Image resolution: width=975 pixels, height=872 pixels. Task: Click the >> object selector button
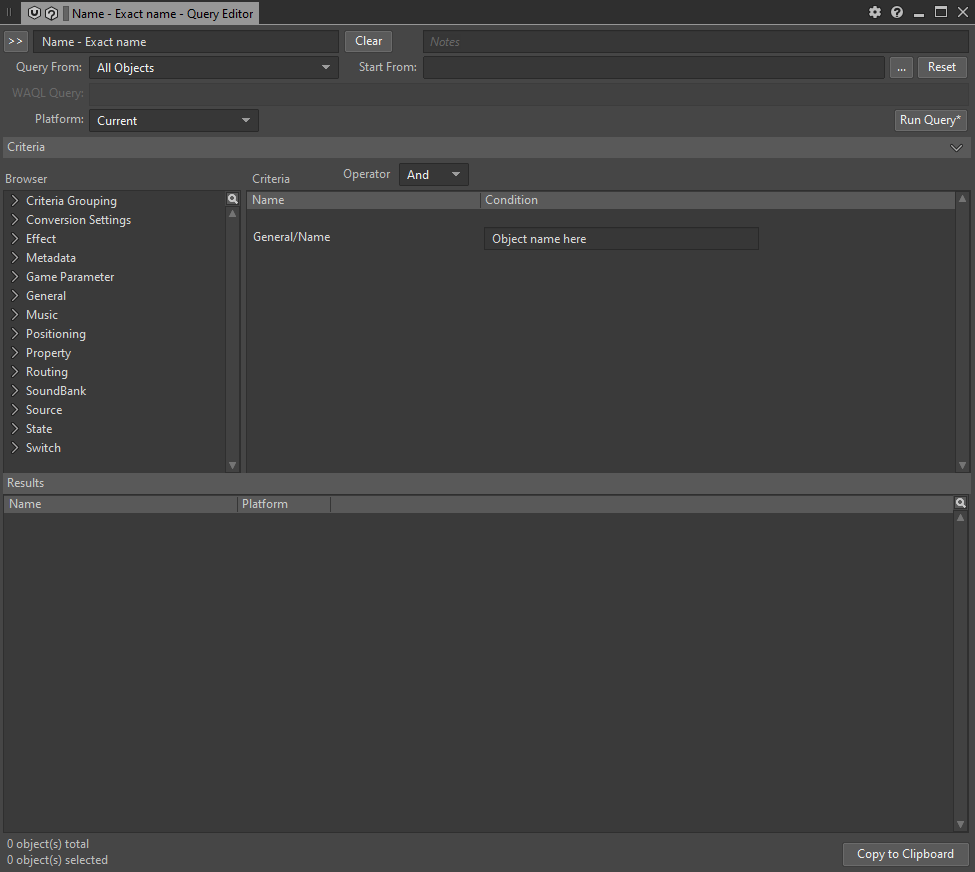[x=16, y=41]
